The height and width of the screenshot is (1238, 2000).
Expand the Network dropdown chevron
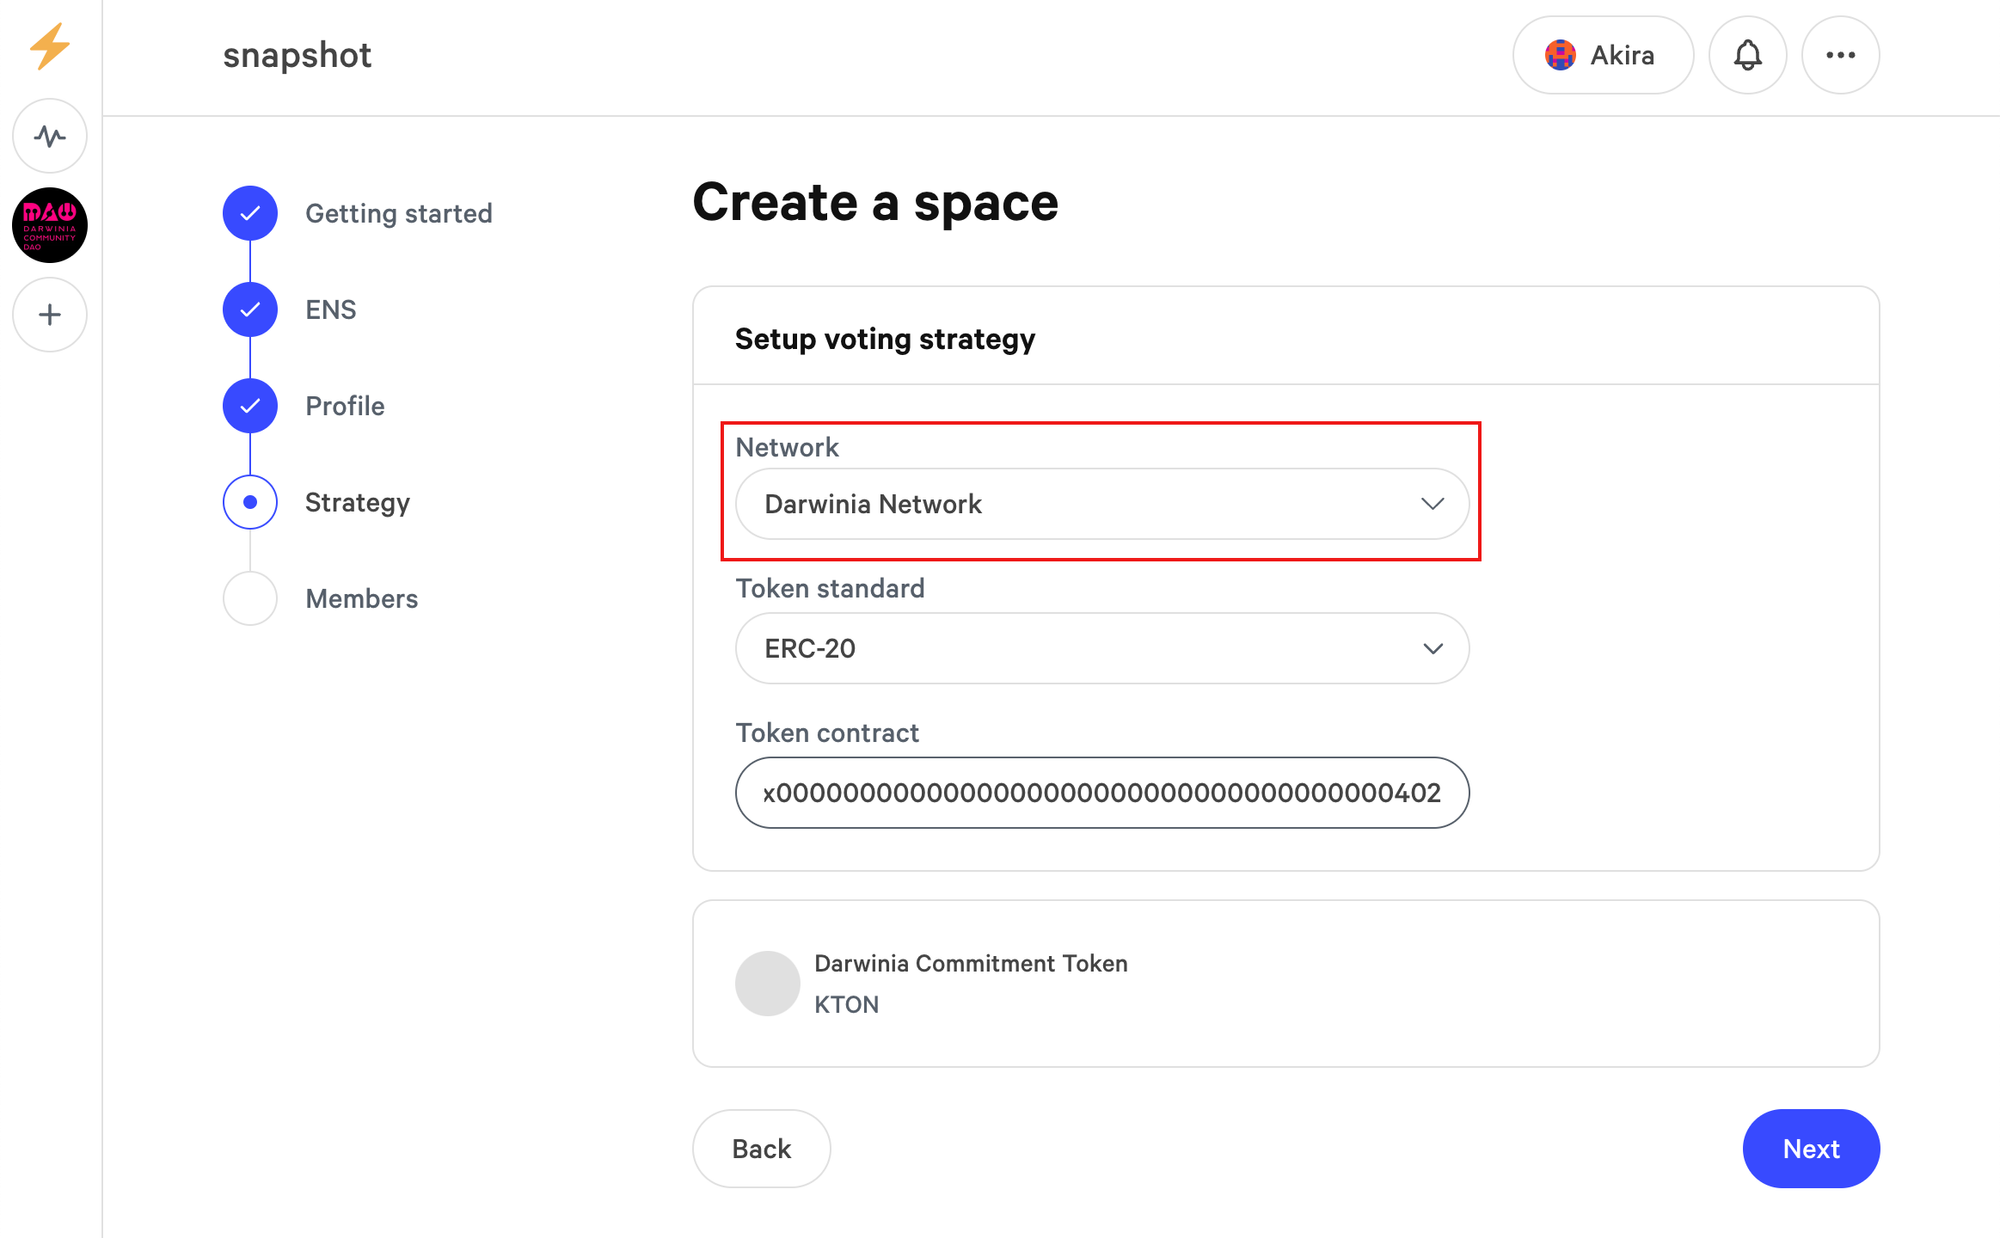click(x=1432, y=504)
